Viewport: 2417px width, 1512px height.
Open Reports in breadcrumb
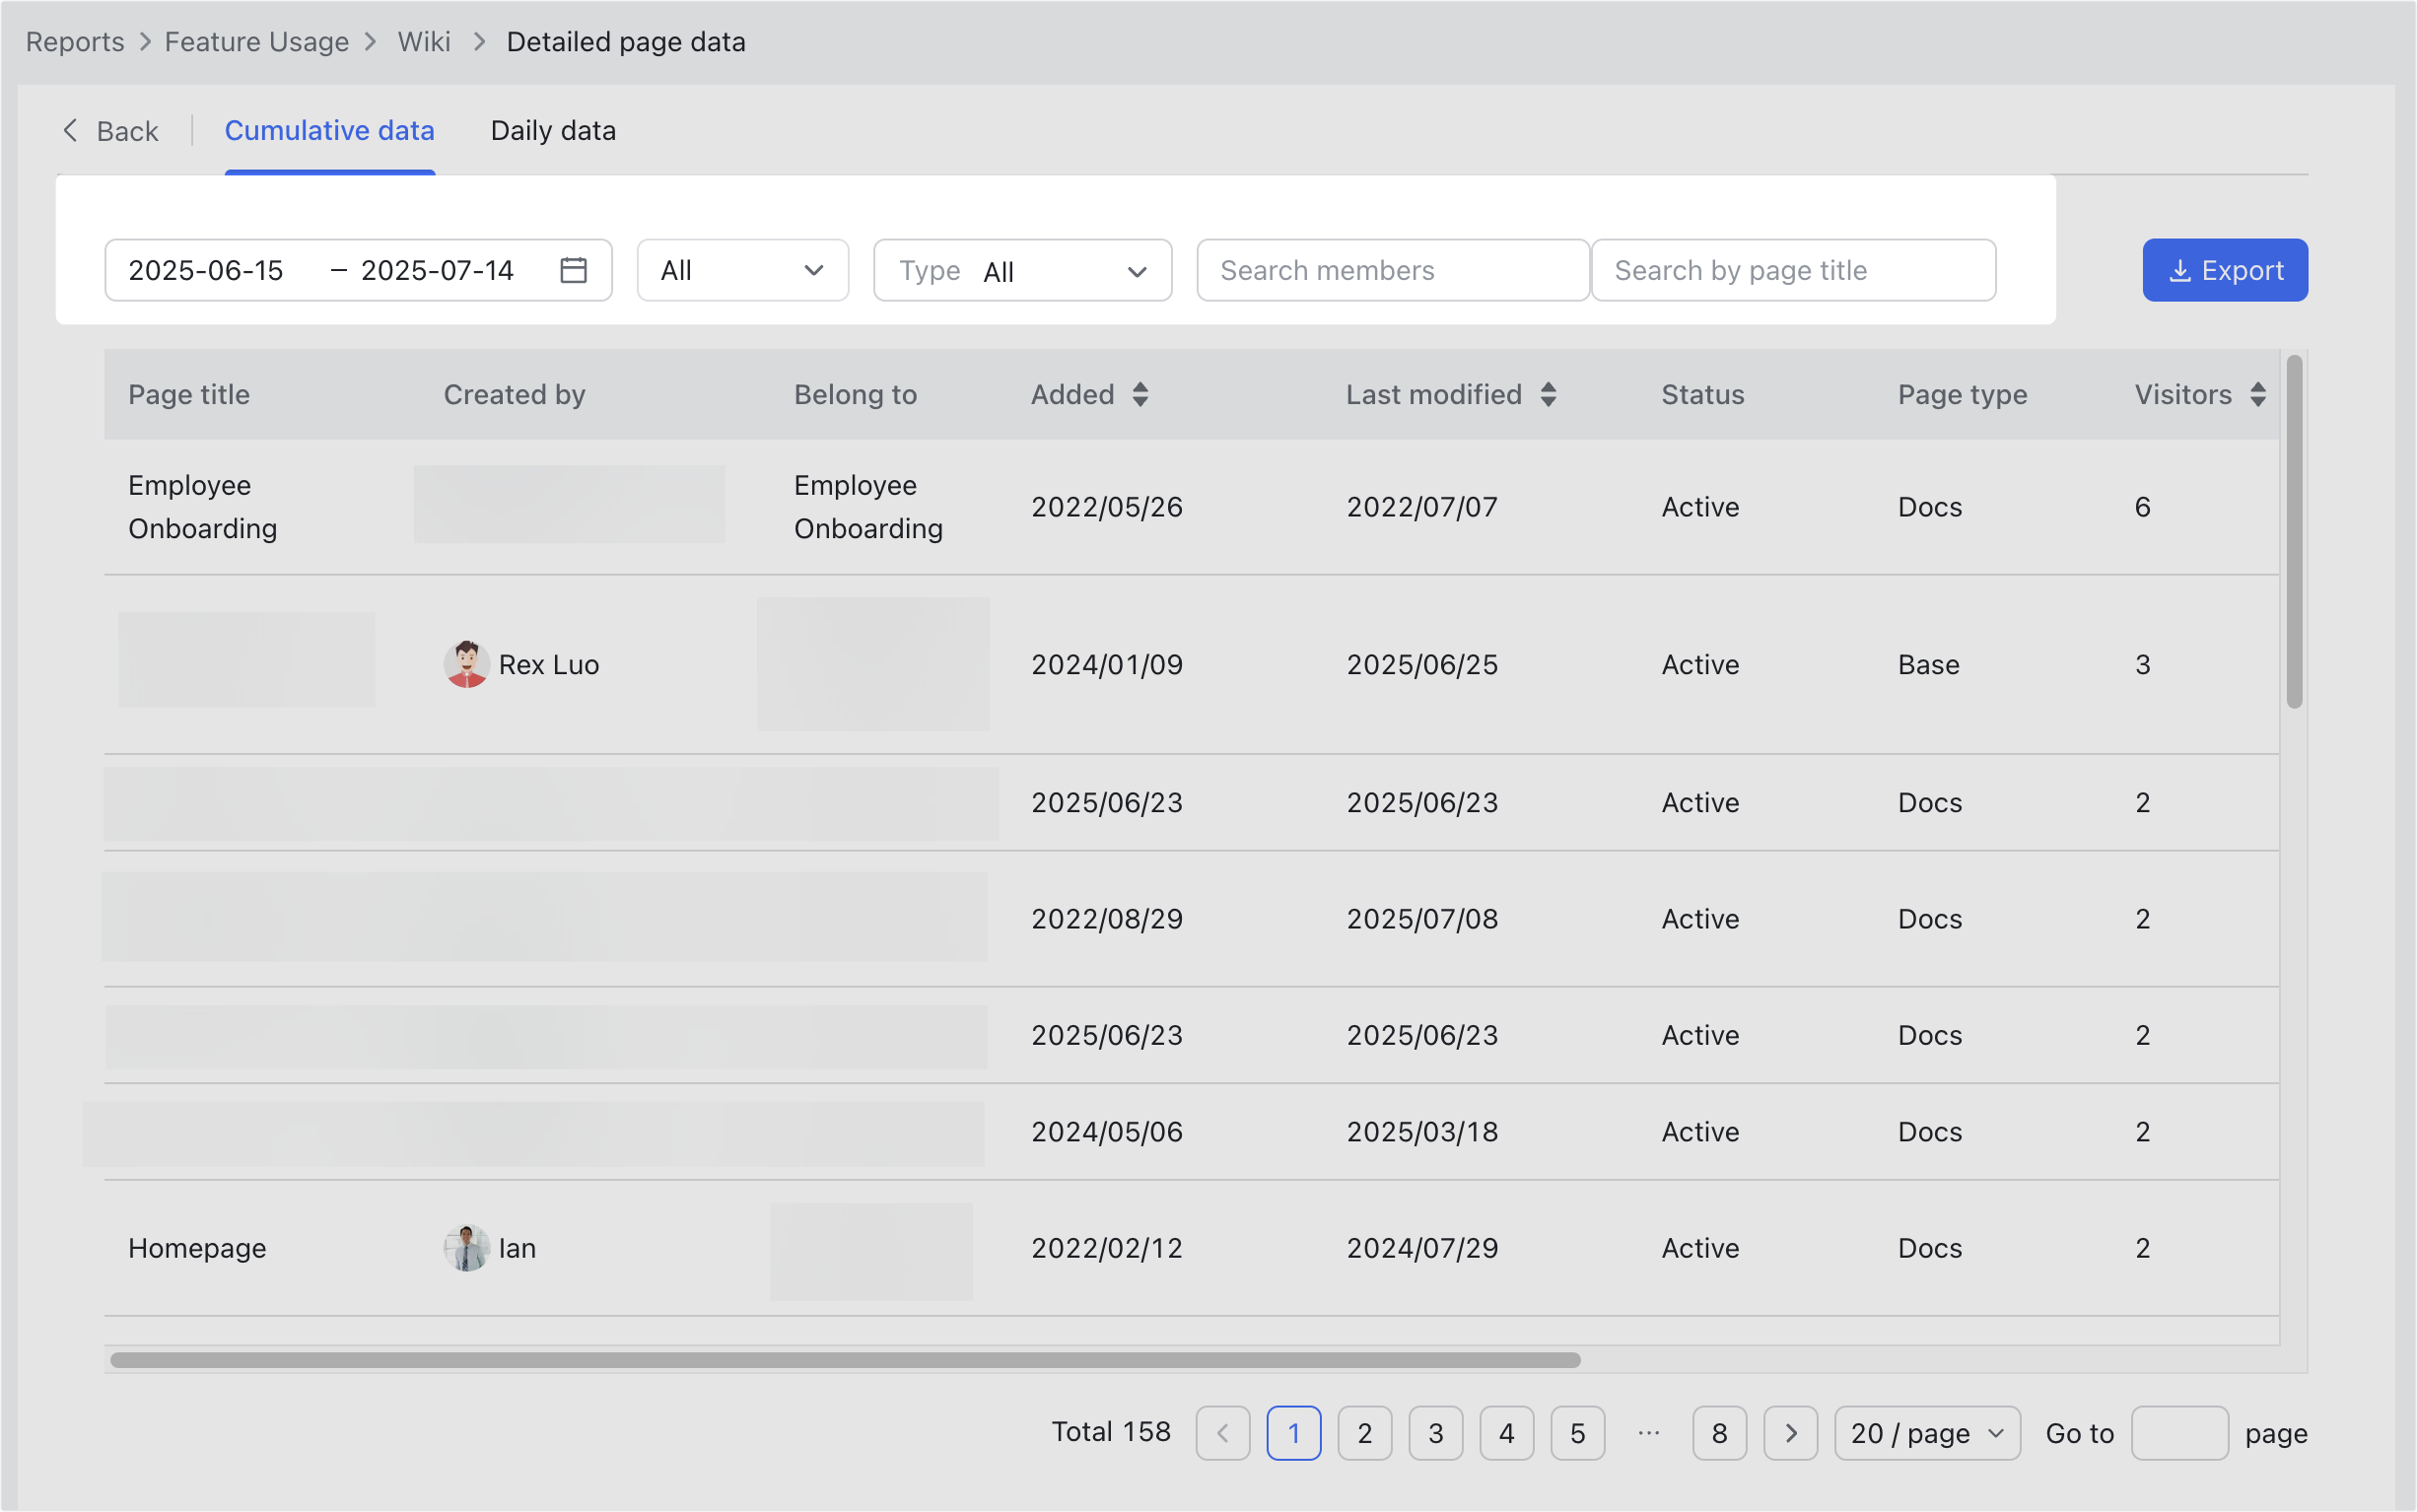pos(75,42)
